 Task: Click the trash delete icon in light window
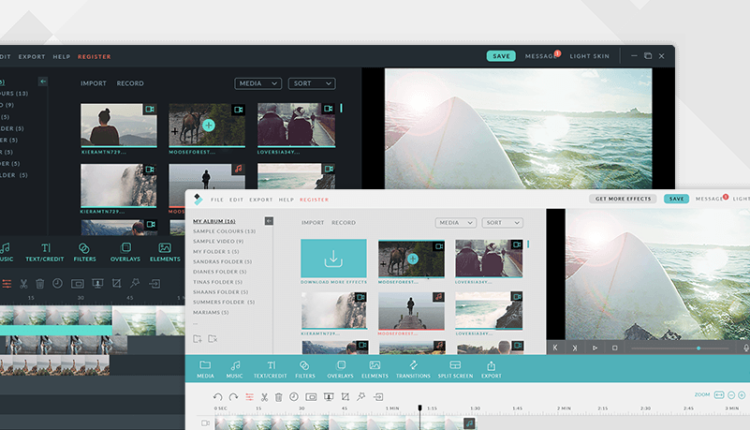point(278,397)
